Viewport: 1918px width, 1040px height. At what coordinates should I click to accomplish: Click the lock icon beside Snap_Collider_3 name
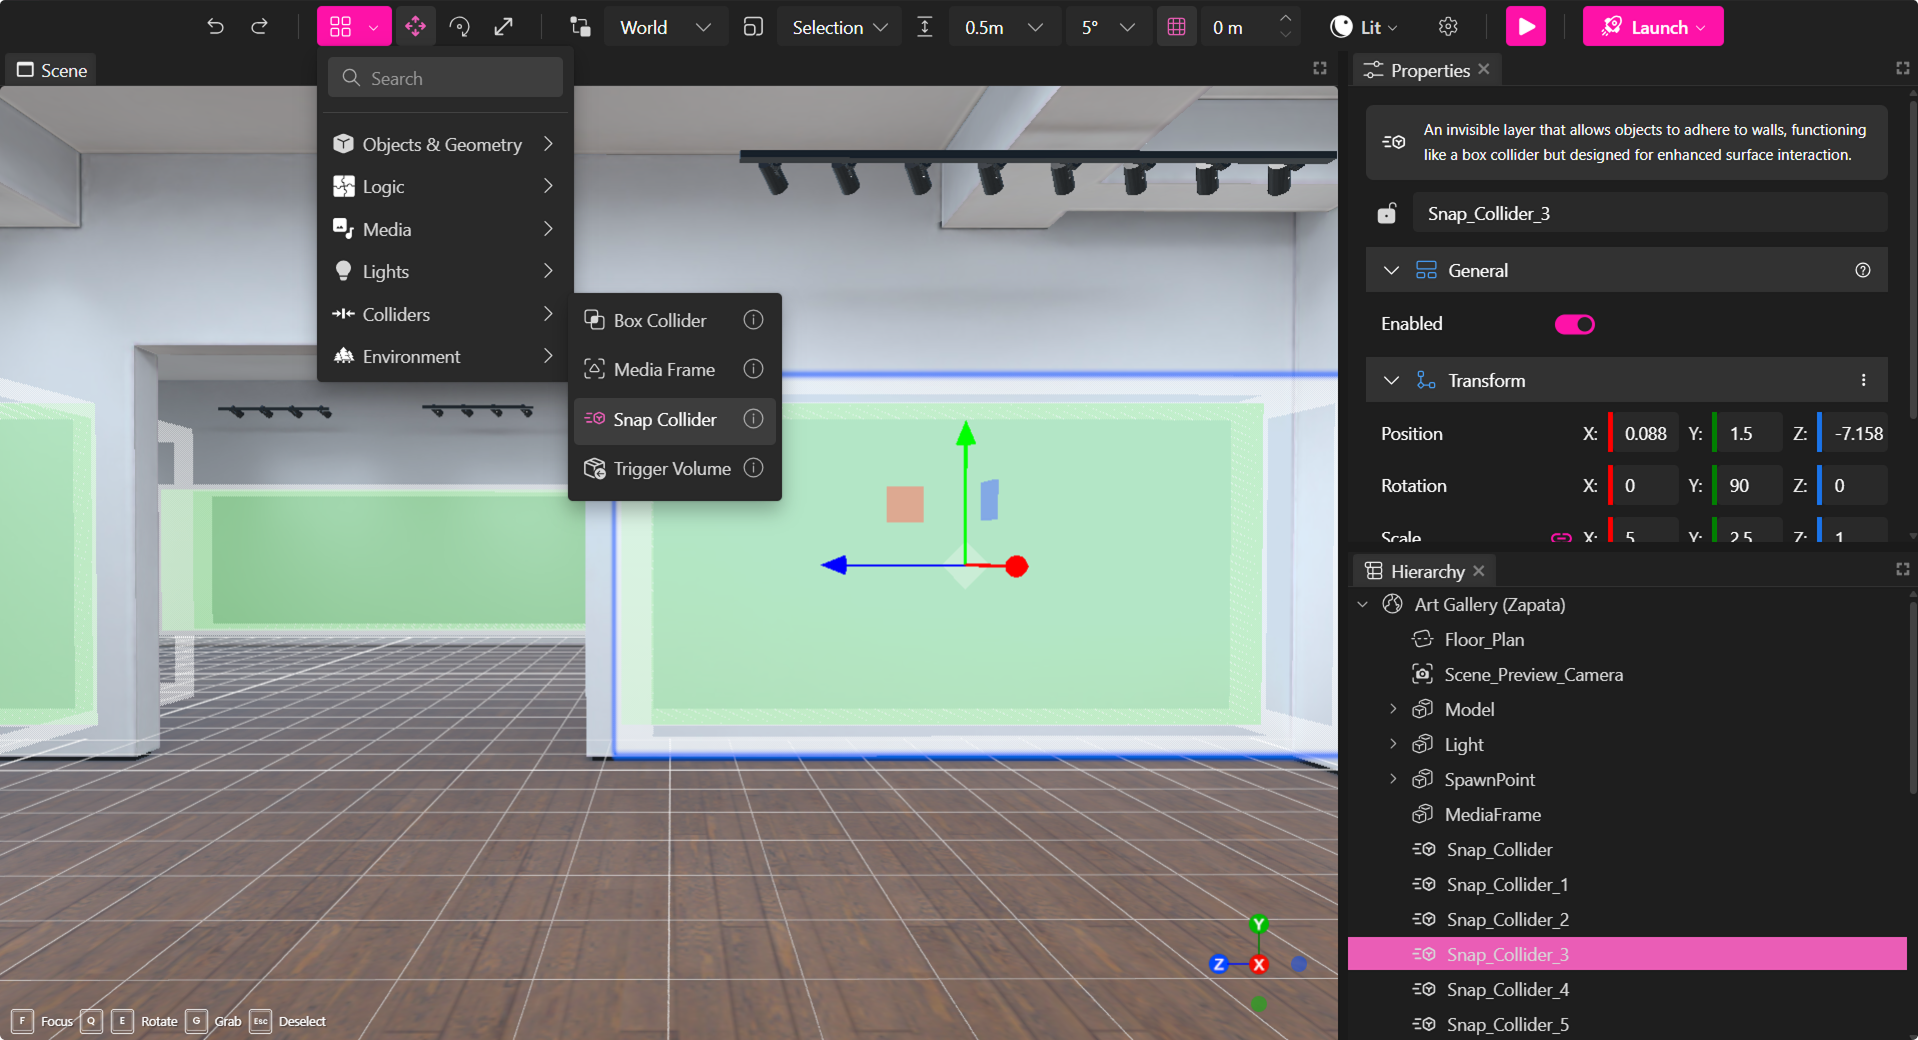[1388, 213]
